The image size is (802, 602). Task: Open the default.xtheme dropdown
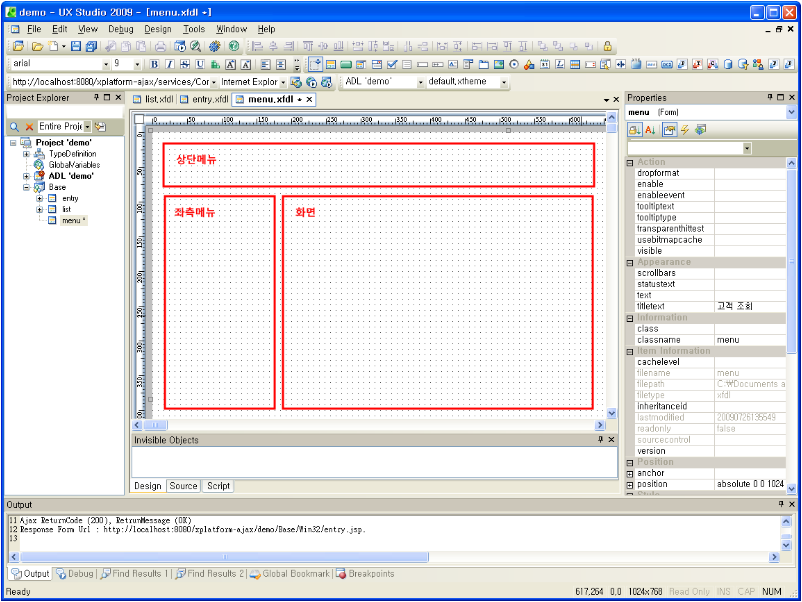(504, 82)
